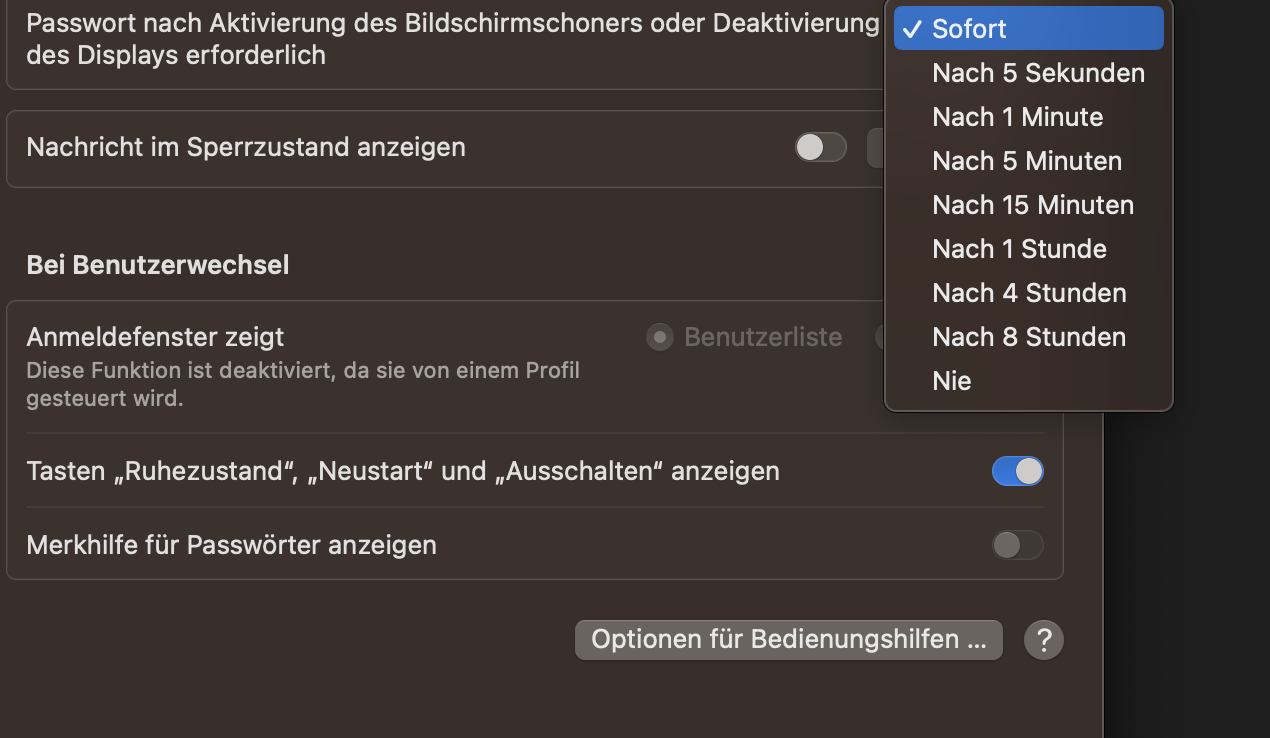Image resolution: width=1270 pixels, height=738 pixels.
Task: Turn off the Ruhezustand, Neustart, Ausschalten toggle
Action: [x=1017, y=471]
